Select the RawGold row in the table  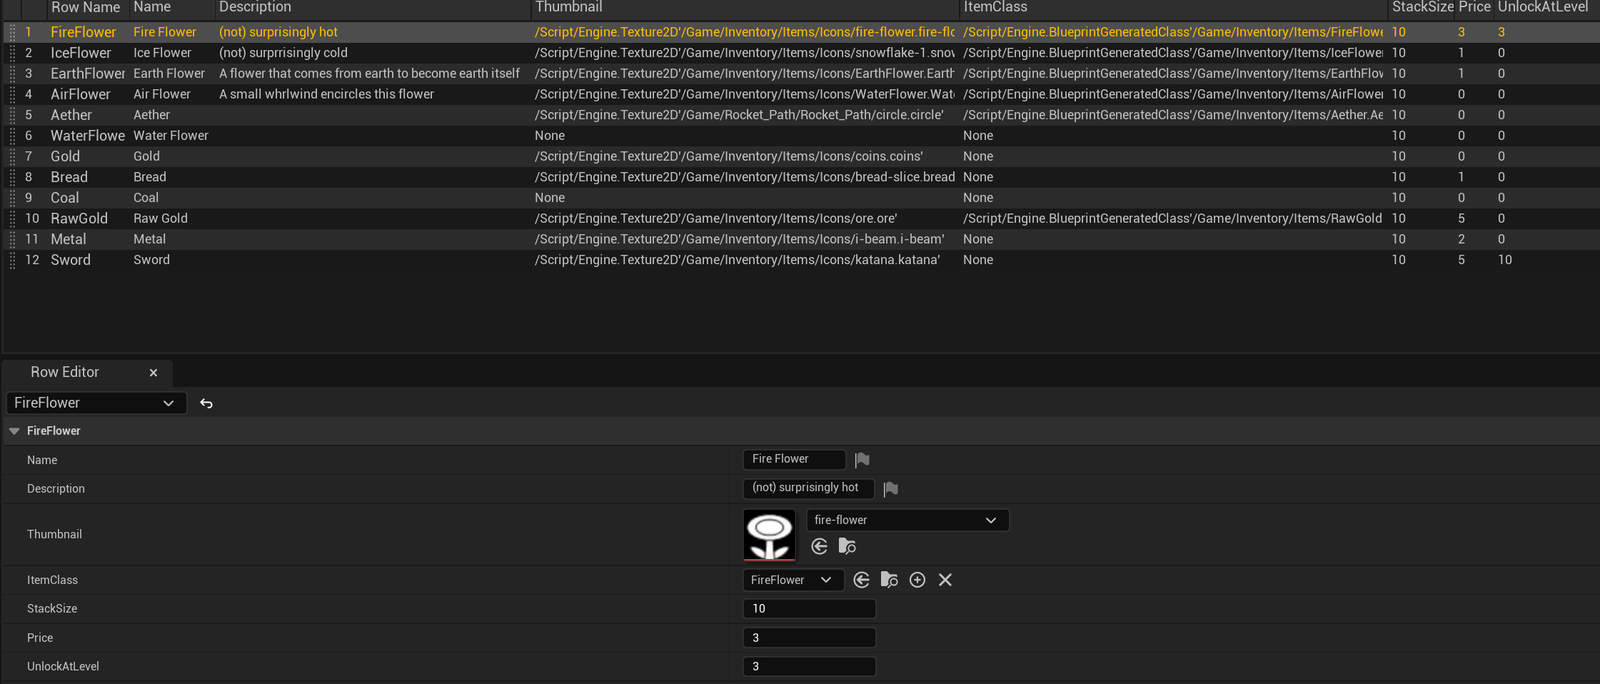pyautogui.click(x=79, y=218)
